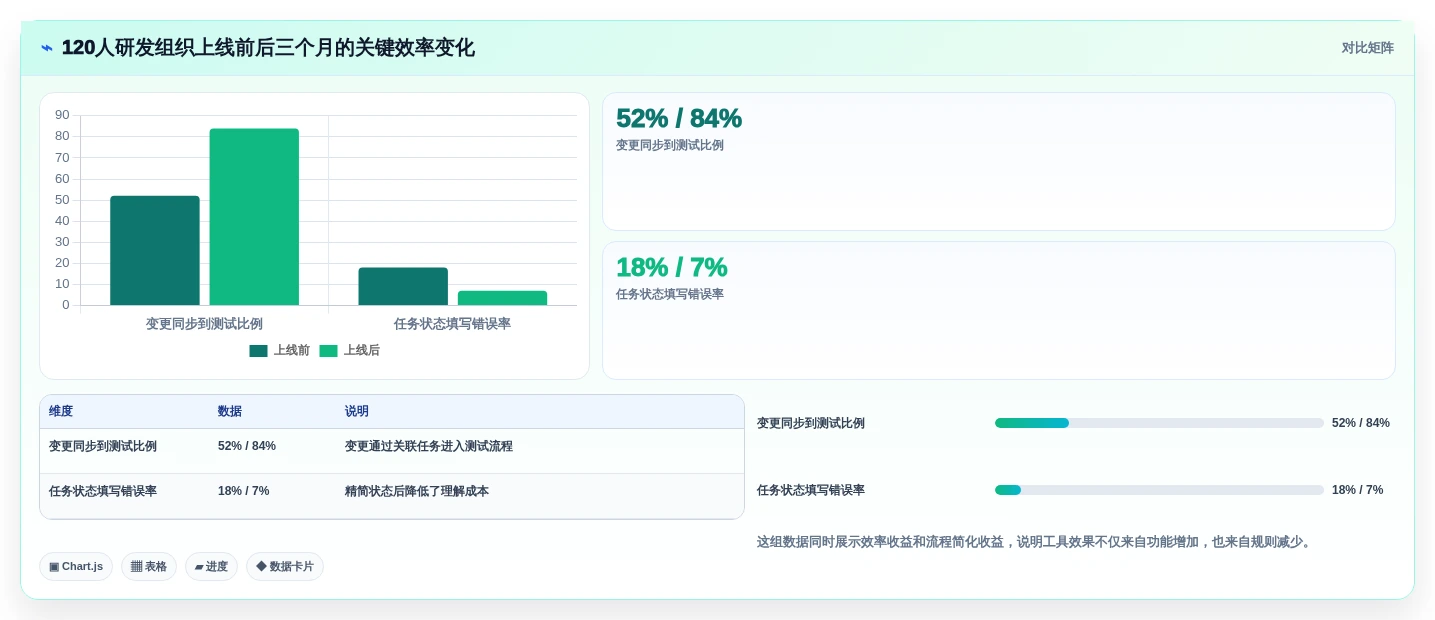Click the light green 84 bar for 变更同步到测试比例
The image size is (1435, 620).
tap(254, 217)
